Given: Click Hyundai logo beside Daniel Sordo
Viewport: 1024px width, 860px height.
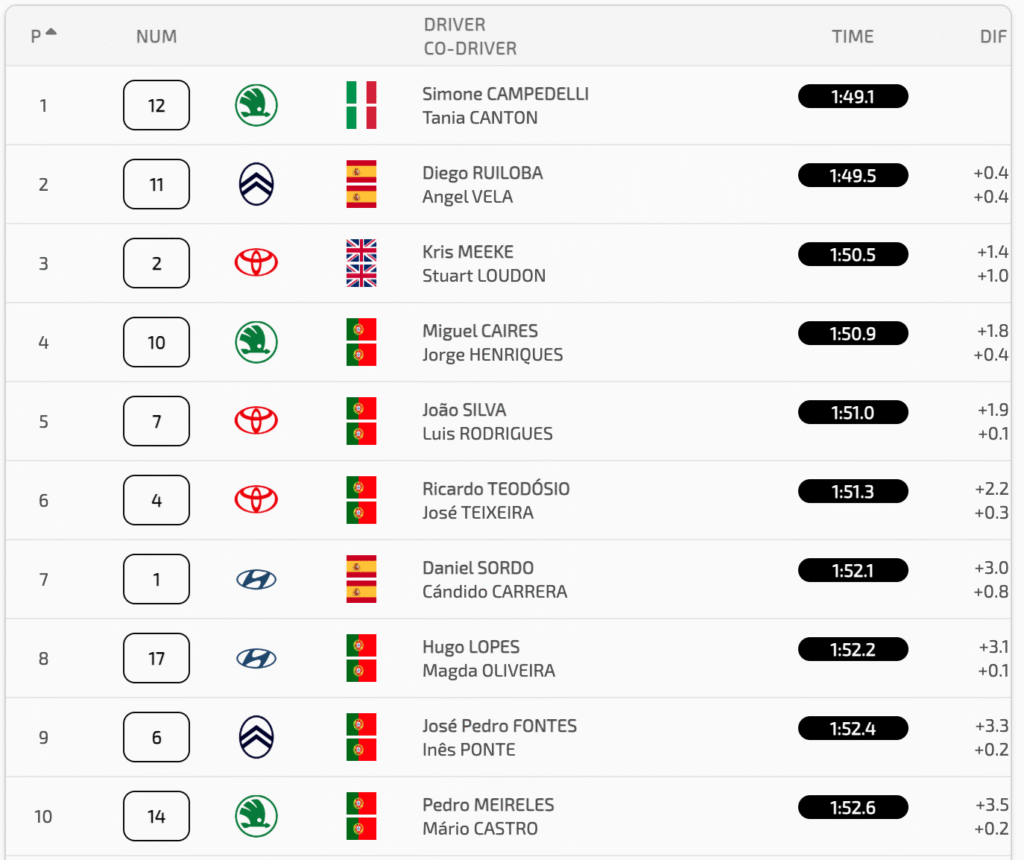Looking at the screenshot, I should [x=256, y=579].
